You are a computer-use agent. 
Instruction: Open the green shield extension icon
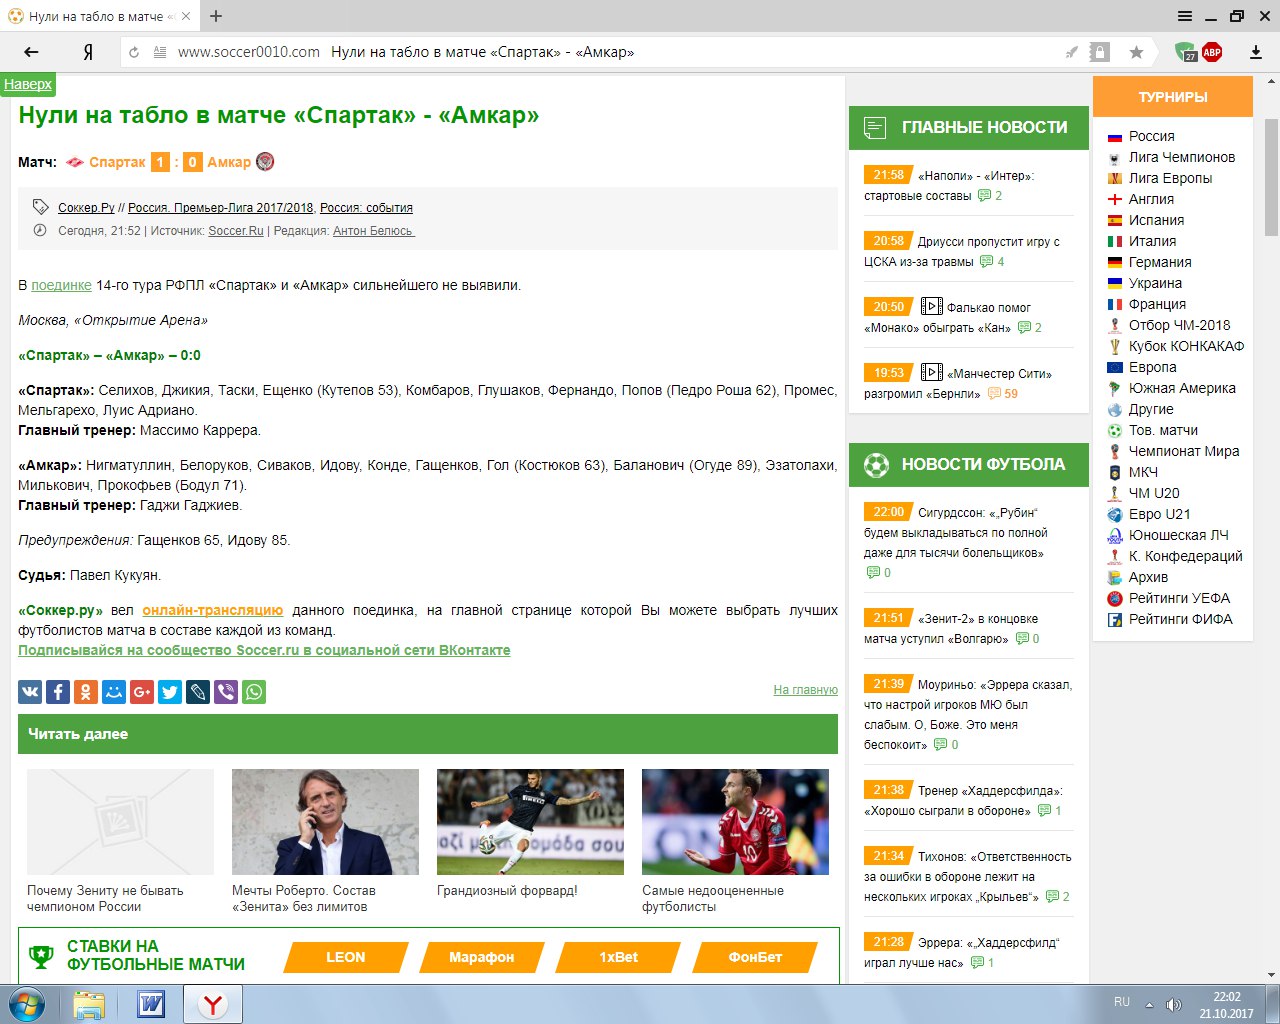1185,52
